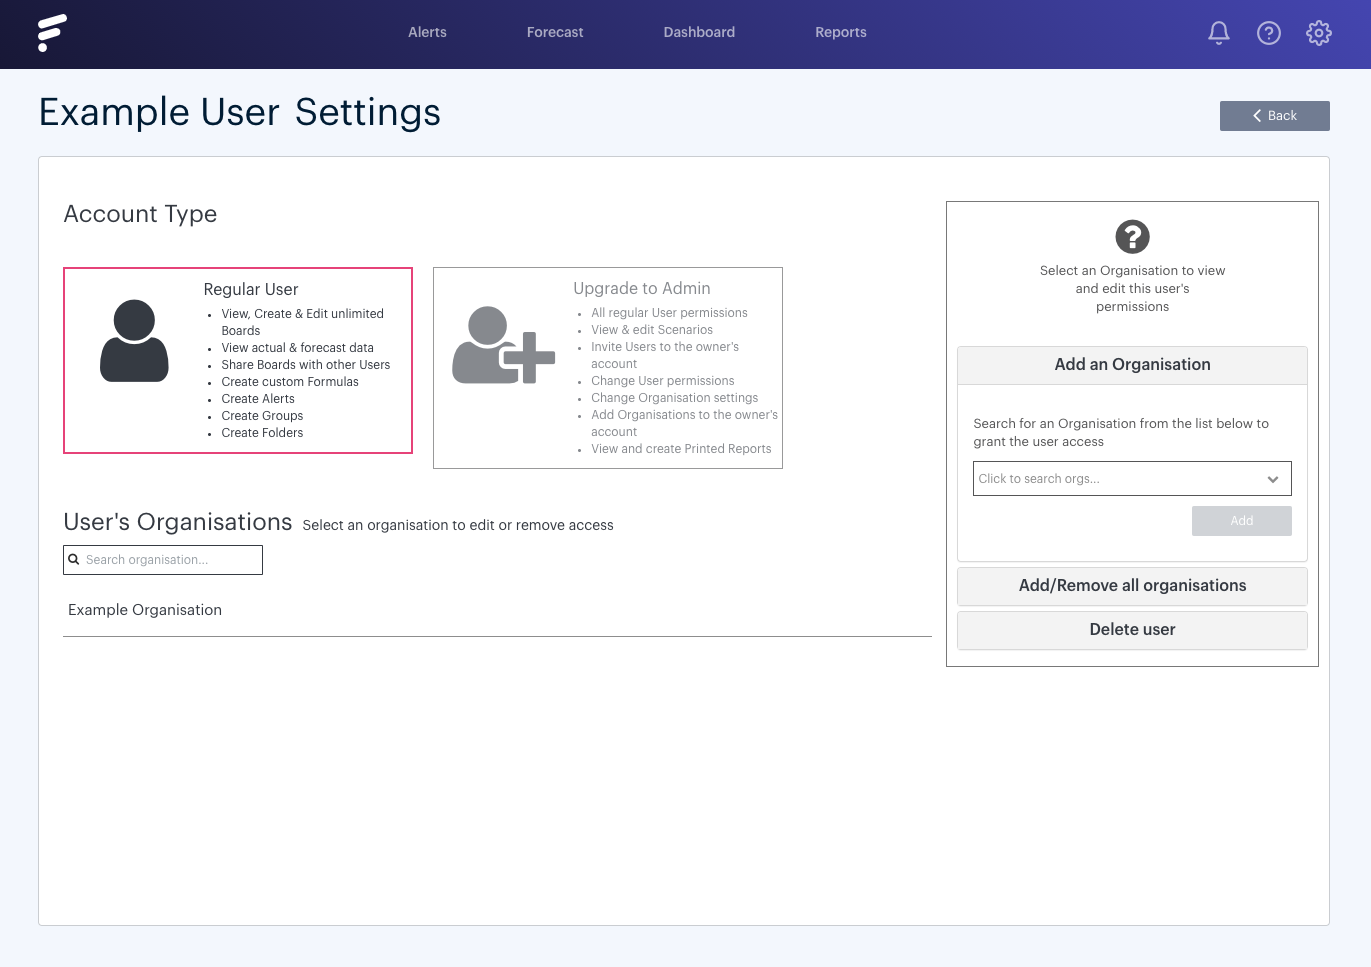Click 'Create Alerts' list item

point(258,399)
